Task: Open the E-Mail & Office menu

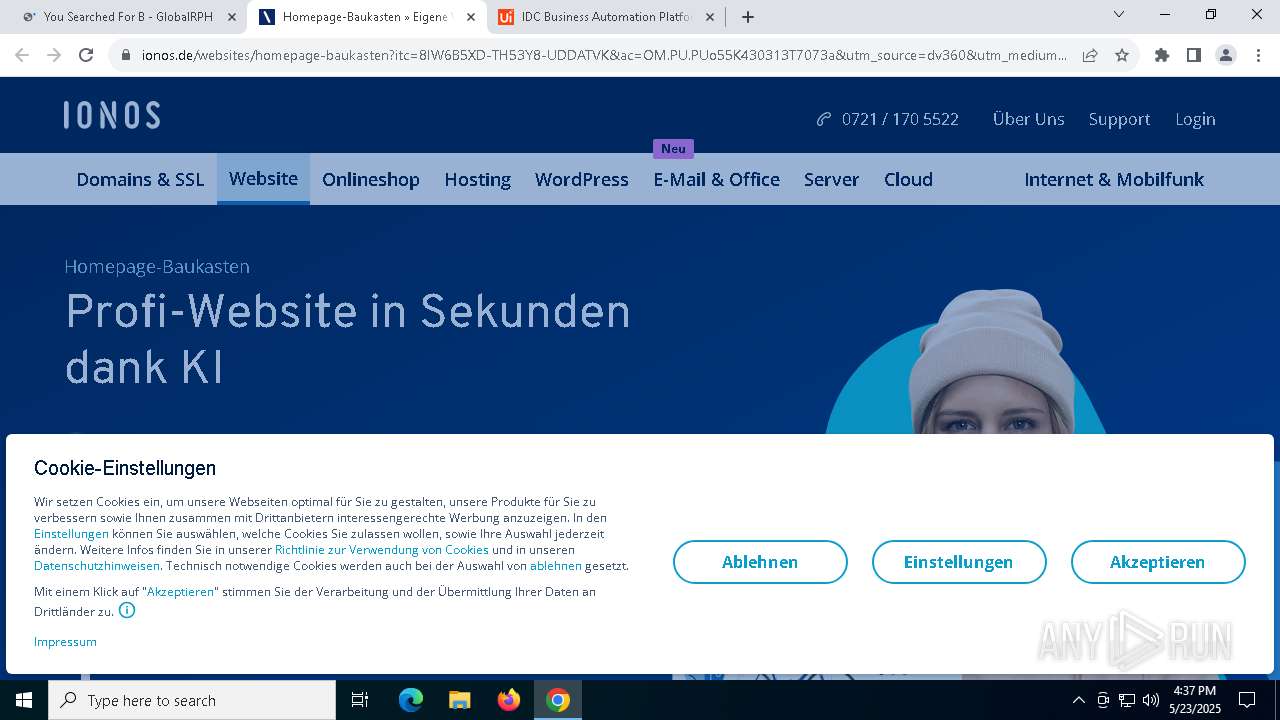Action: pos(716,180)
